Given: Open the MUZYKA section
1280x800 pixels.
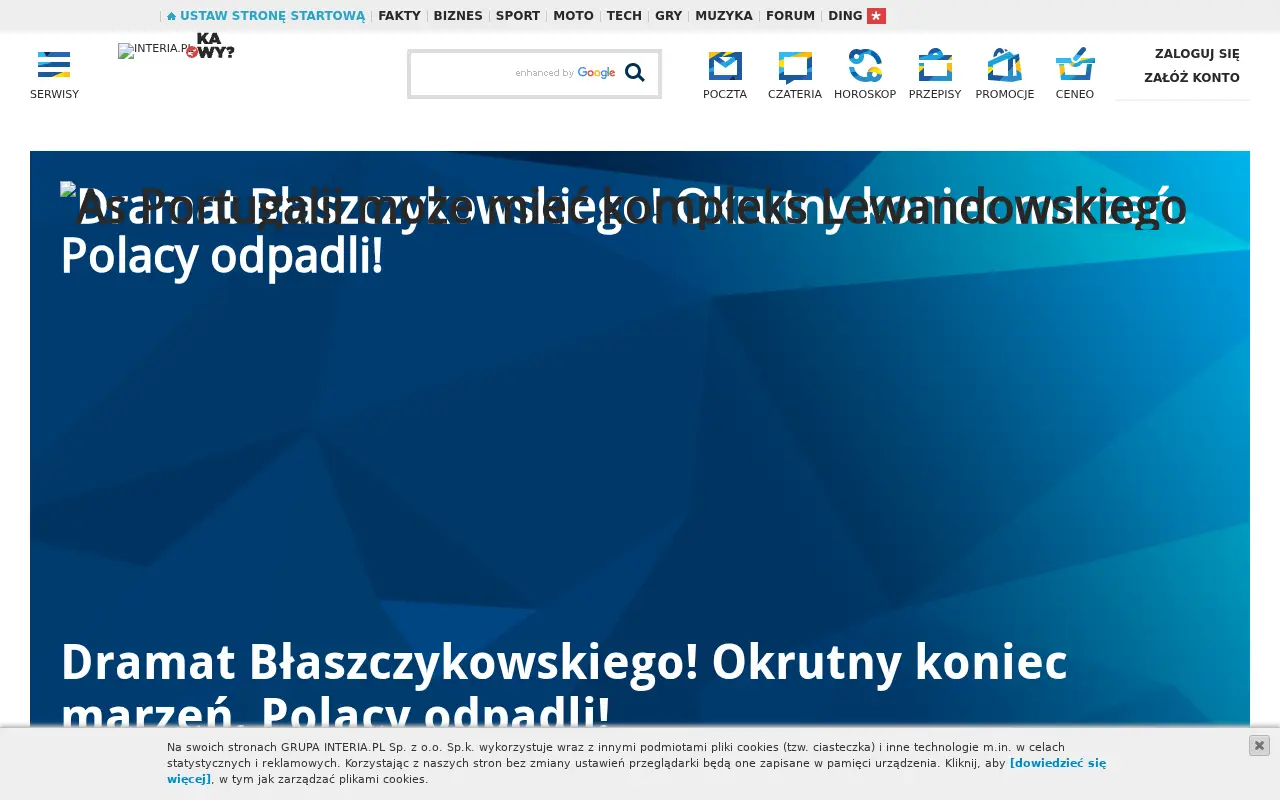Looking at the screenshot, I should [x=724, y=16].
